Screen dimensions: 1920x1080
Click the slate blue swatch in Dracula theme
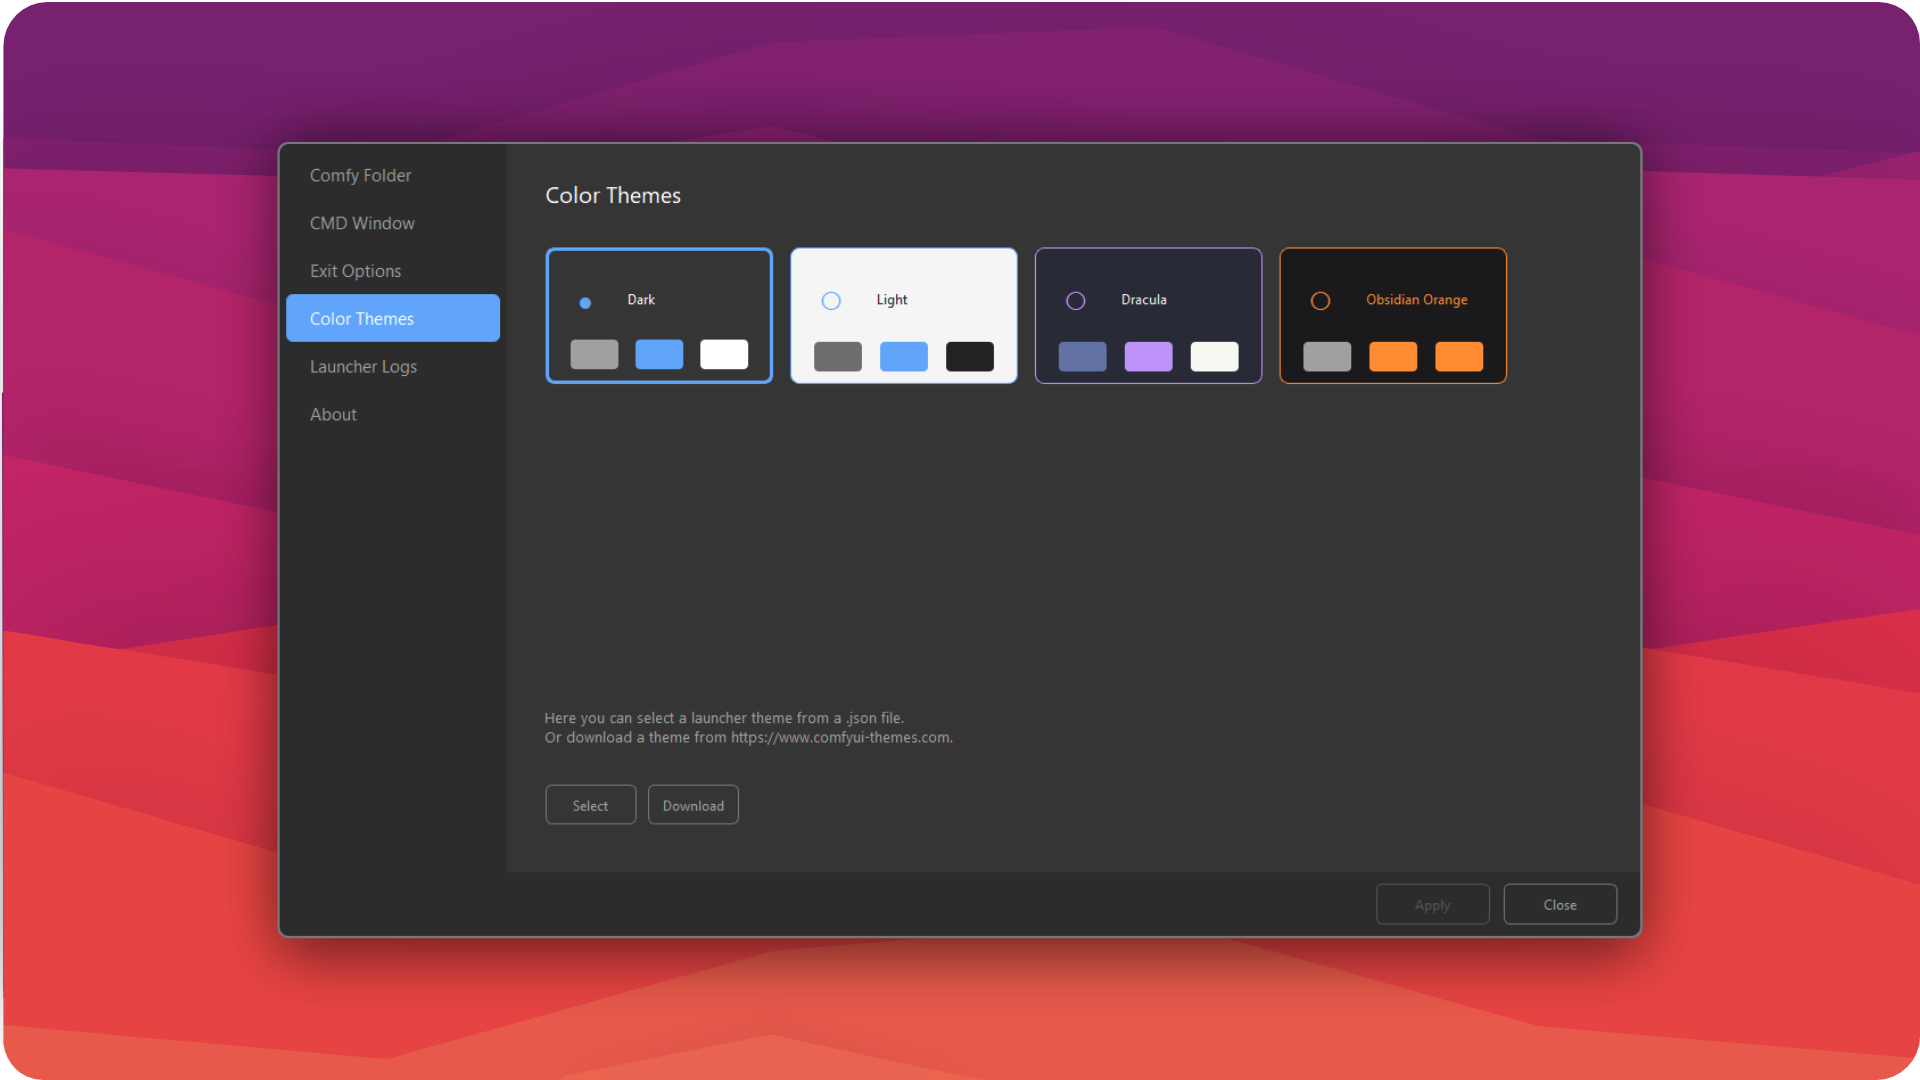[x=1083, y=356]
